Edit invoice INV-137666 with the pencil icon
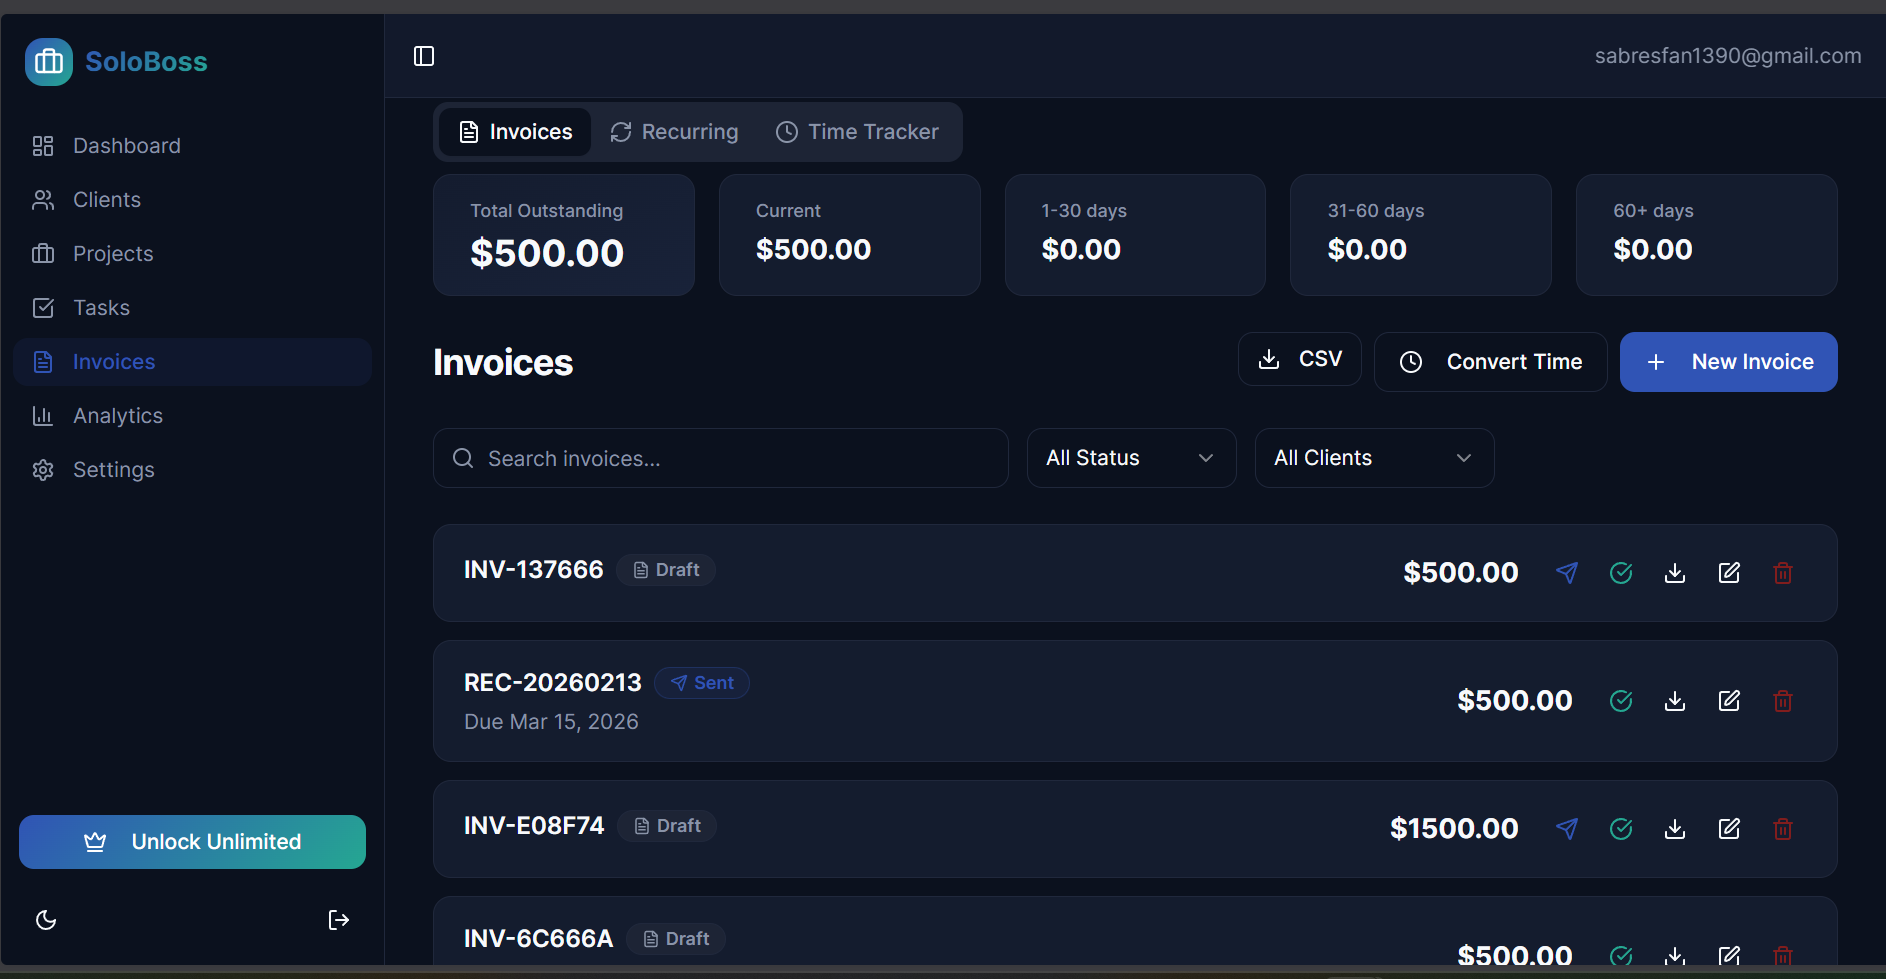1886x979 pixels. 1729,572
